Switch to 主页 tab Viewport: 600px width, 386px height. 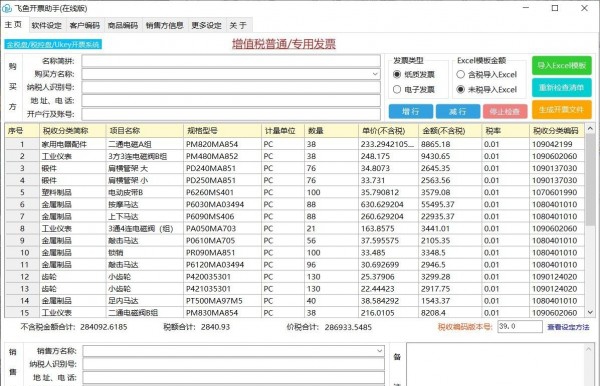pos(13,25)
